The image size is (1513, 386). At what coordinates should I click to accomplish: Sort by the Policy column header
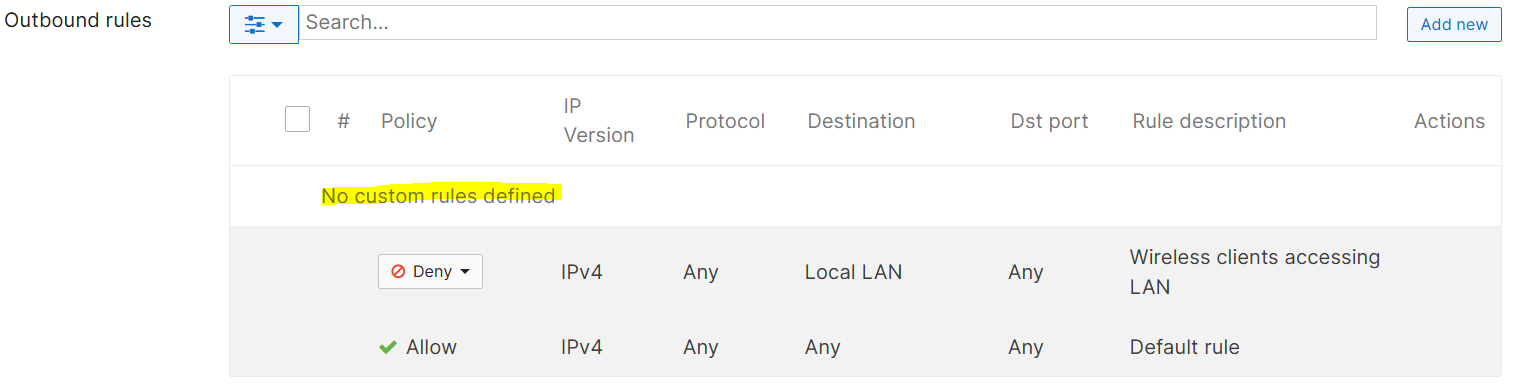(x=409, y=121)
